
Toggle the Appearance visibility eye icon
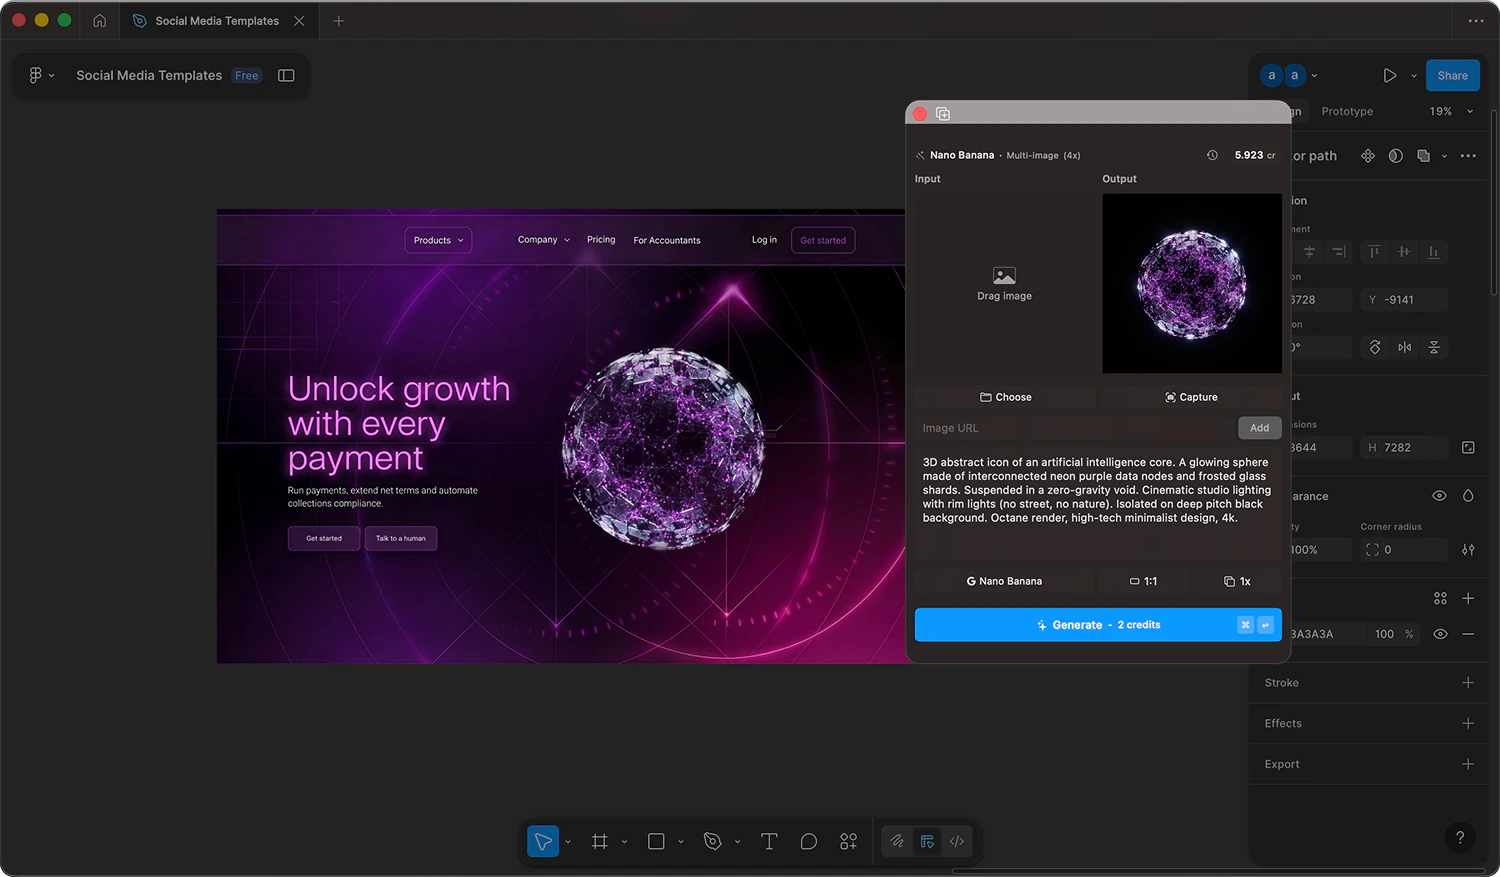pos(1439,496)
